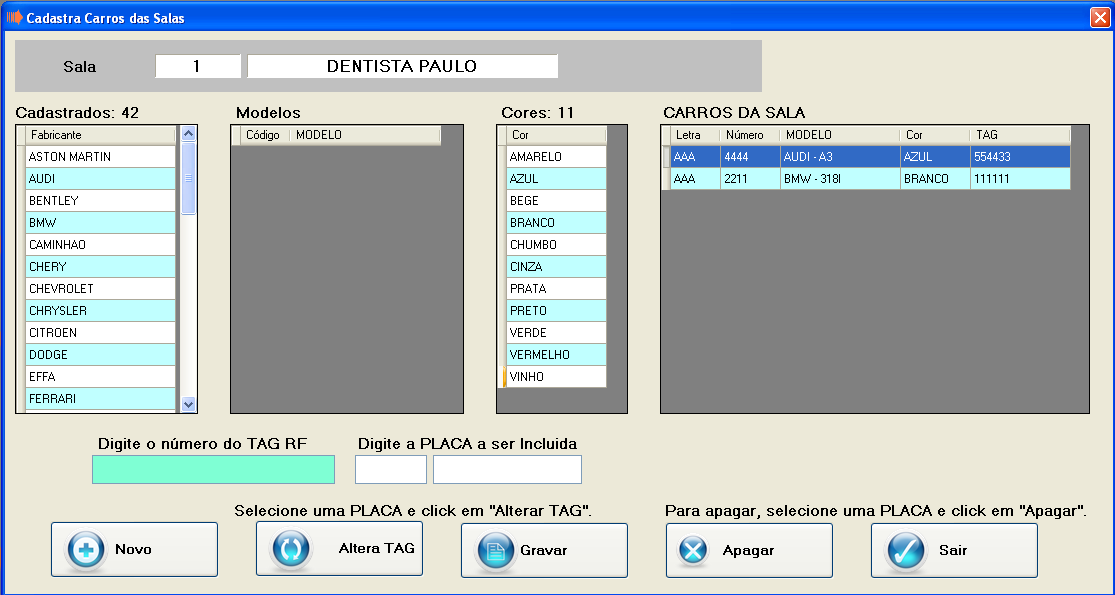
Task: Click the MODELO header in Carros da Sala
Action: coord(840,135)
